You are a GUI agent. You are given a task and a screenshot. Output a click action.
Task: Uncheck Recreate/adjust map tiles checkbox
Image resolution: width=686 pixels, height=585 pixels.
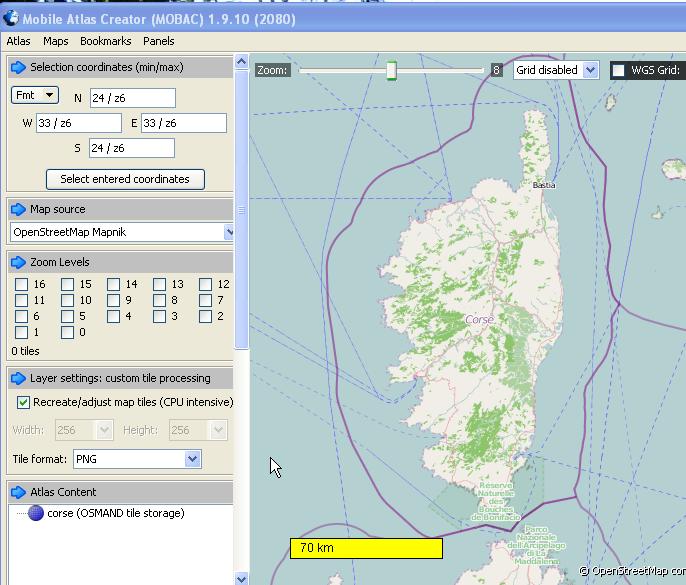point(23,402)
